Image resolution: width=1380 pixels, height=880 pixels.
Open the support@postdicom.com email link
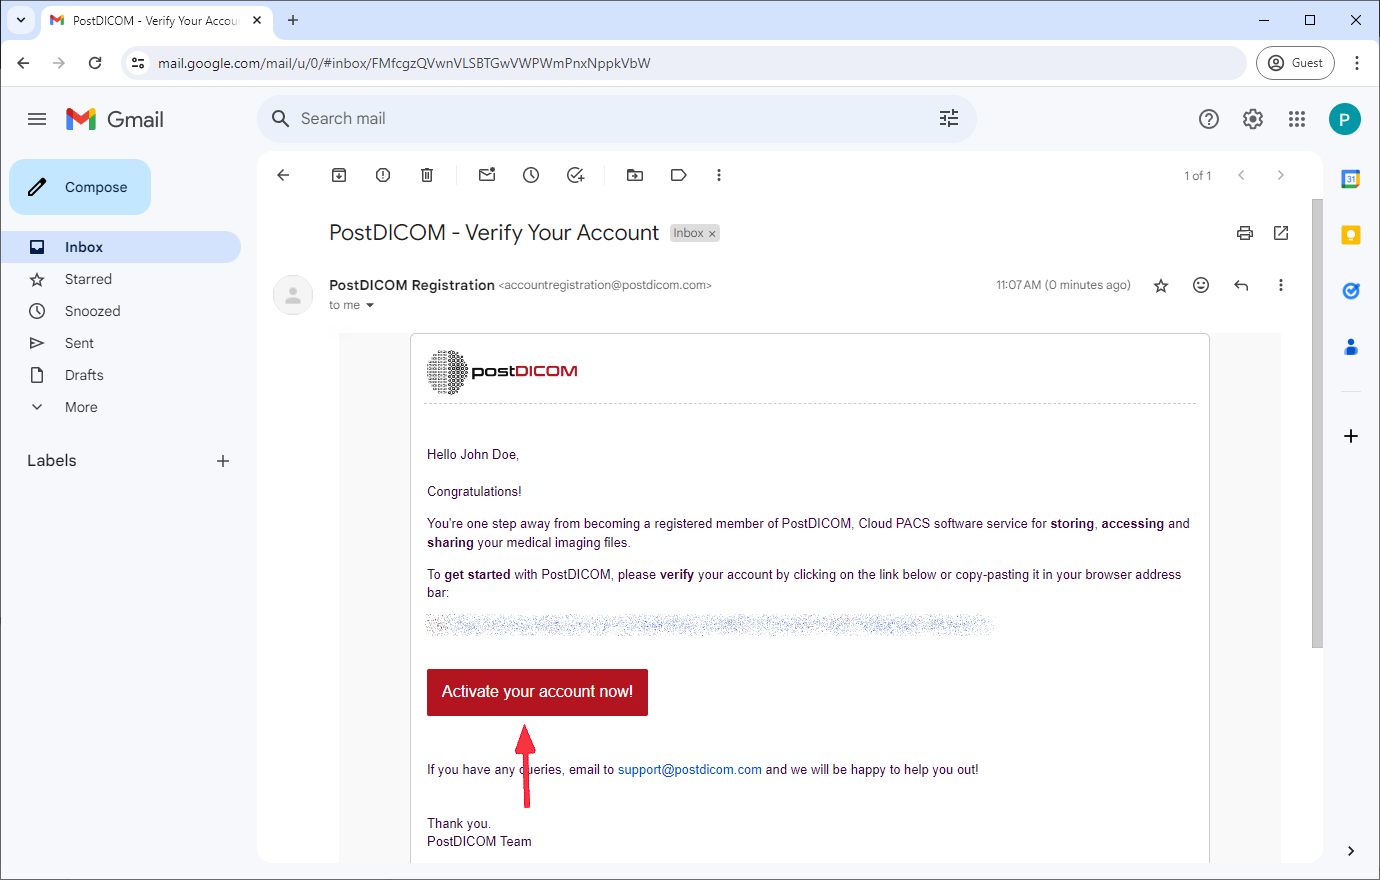[690, 769]
